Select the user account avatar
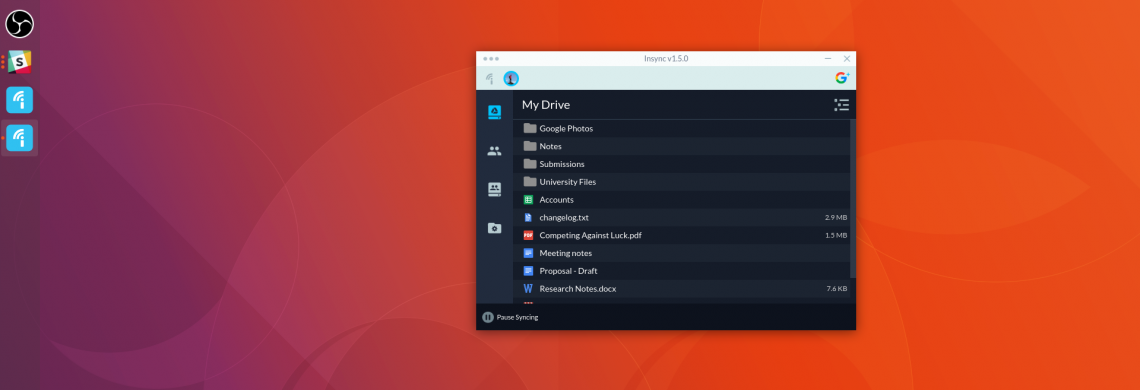 [511, 79]
